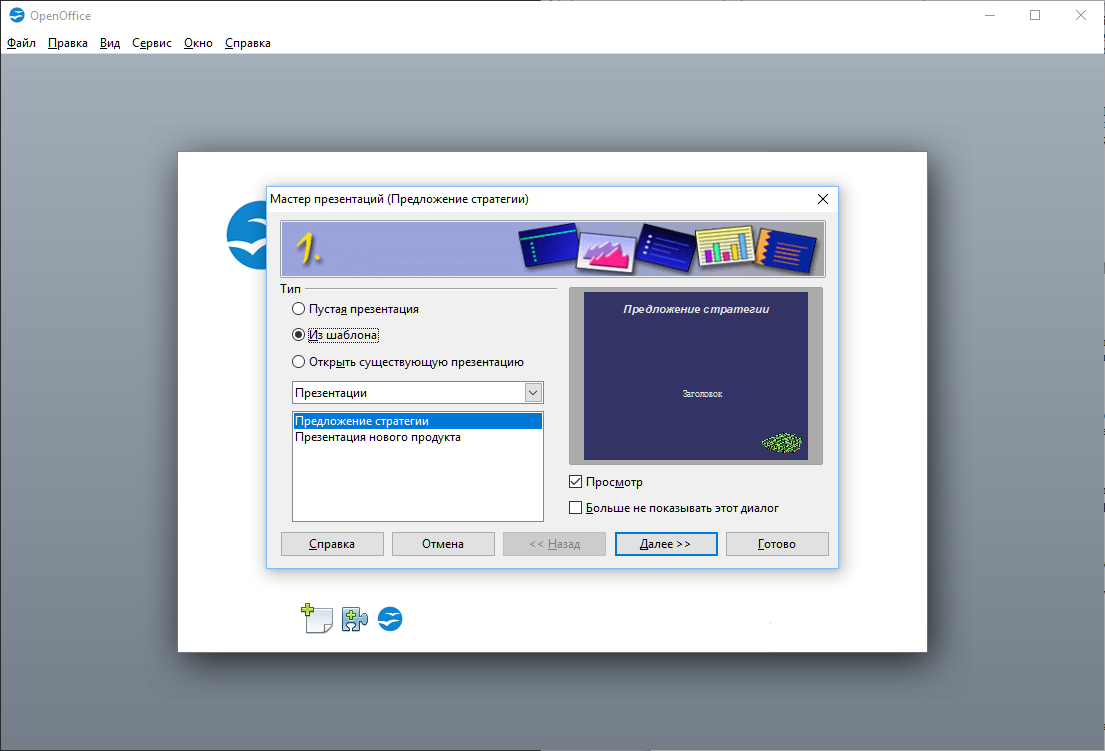This screenshot has width=1105, height=751.
Task: Select Открыть существующую презентацию option
Action: (298, 361)
